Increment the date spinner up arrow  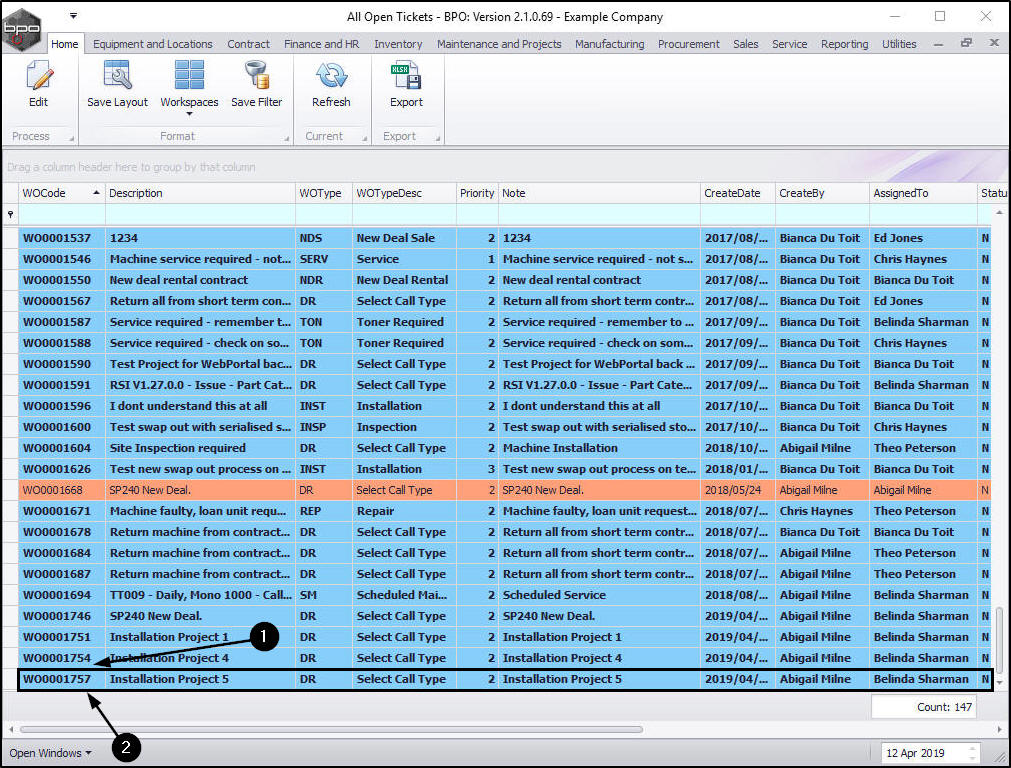click(972, 748)
